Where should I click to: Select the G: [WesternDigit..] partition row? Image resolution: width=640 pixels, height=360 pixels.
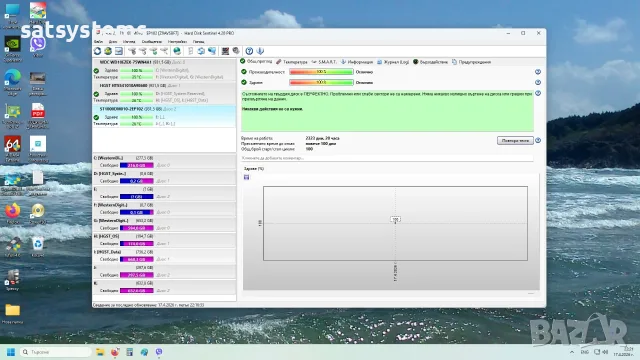point(164,224)
